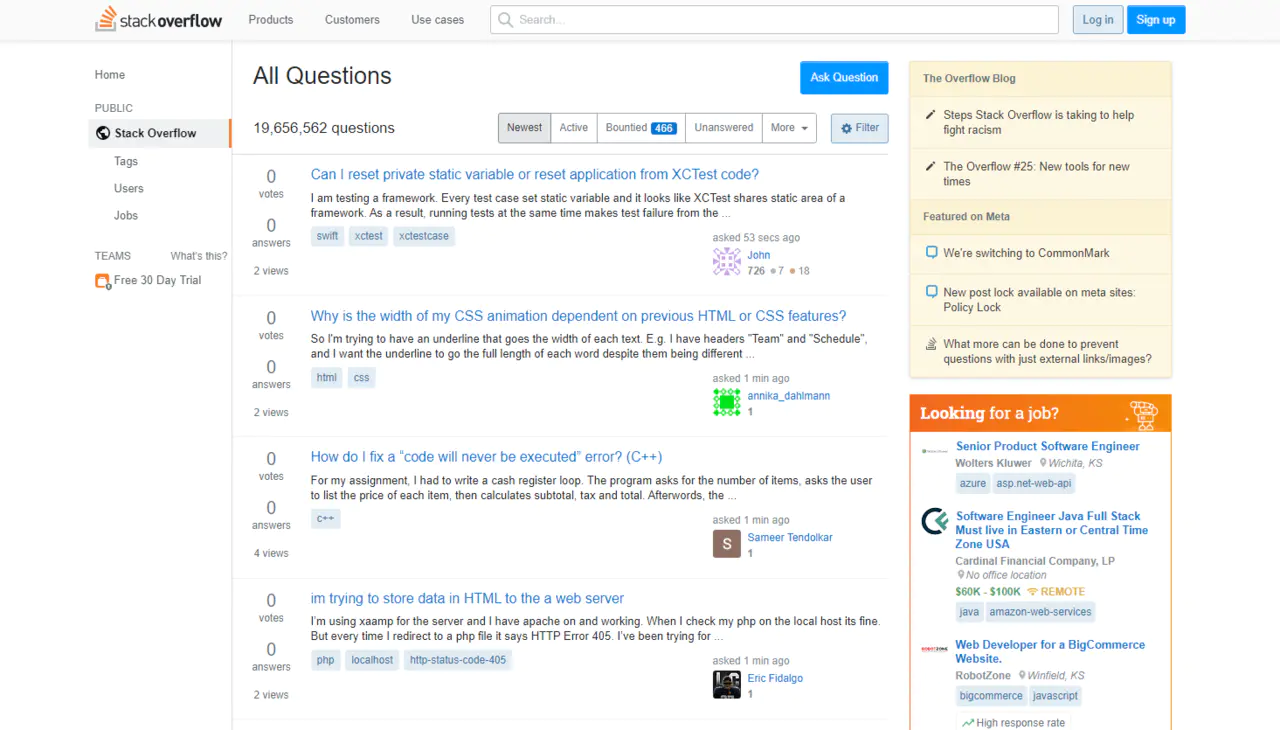Viewport: 1280px width, 730px height.
Task: Open the Senior Product Software Engineer job
Action: tap(1048, 446)
